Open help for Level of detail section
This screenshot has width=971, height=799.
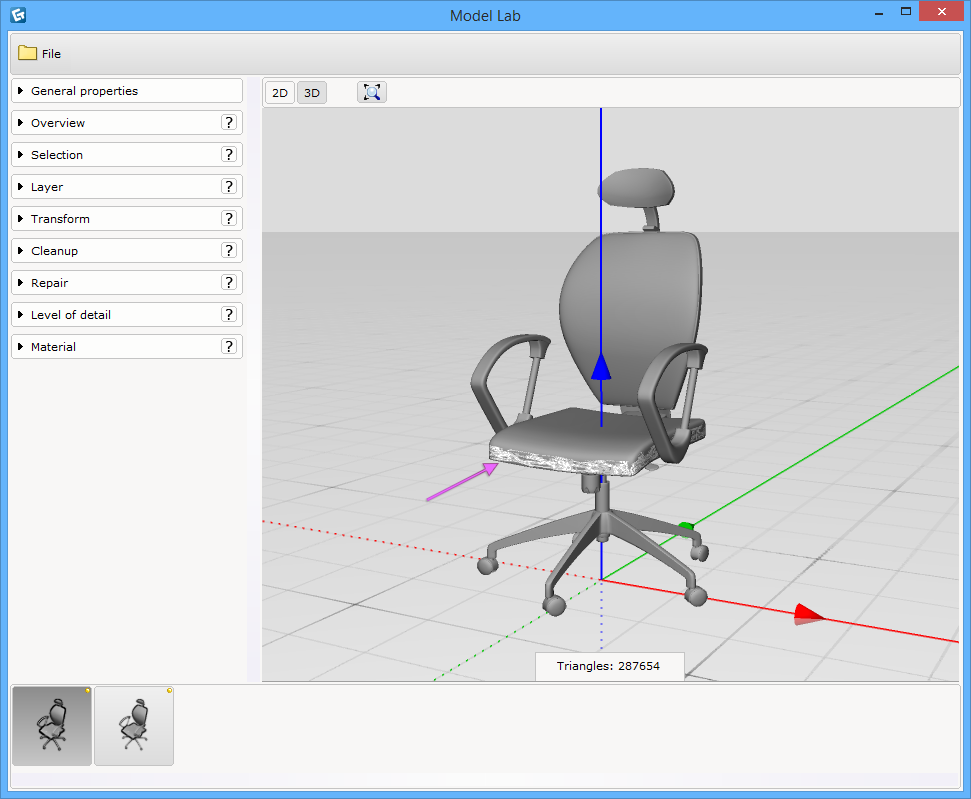coord(229,315)
